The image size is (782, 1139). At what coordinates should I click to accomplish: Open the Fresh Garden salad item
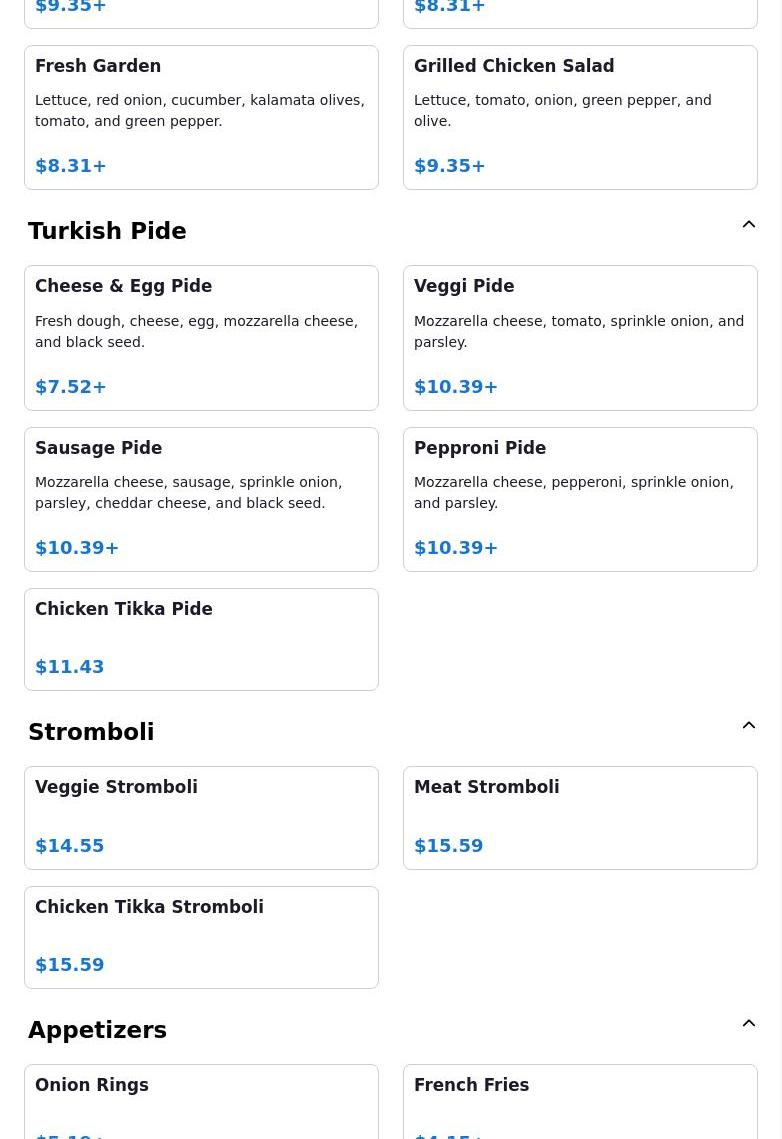(x=201, y=117)
